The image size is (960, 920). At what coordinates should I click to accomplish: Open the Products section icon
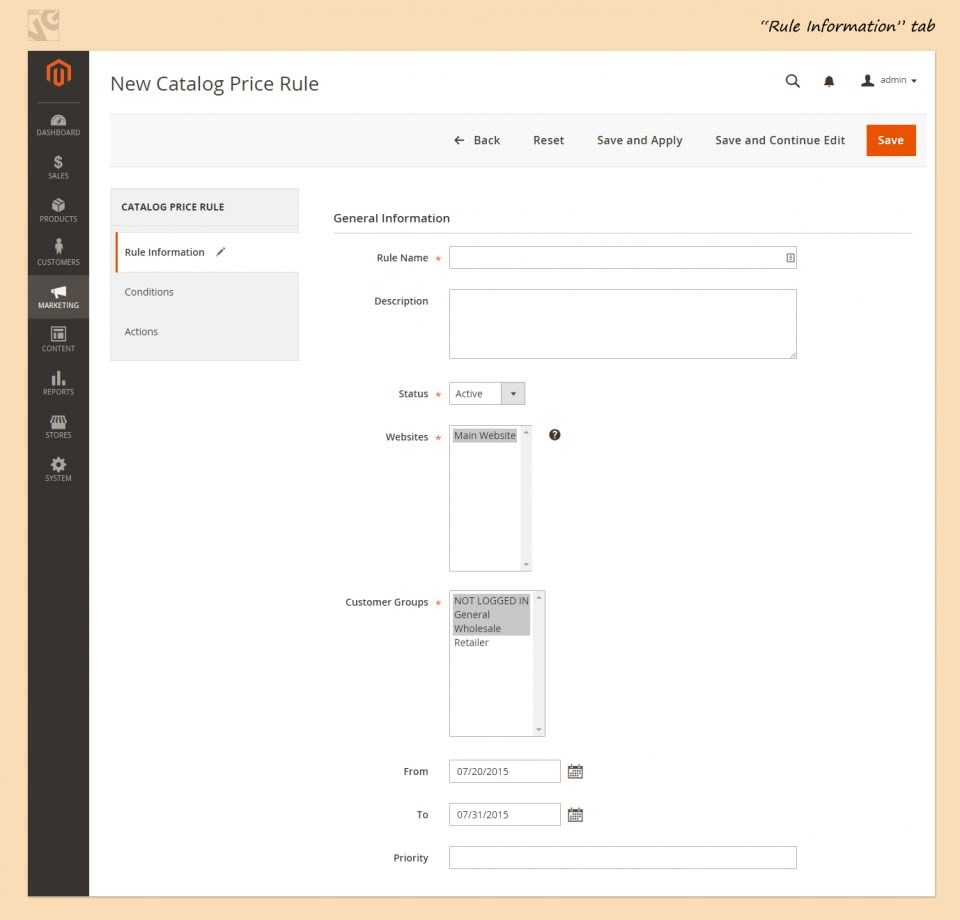point(57,208)
